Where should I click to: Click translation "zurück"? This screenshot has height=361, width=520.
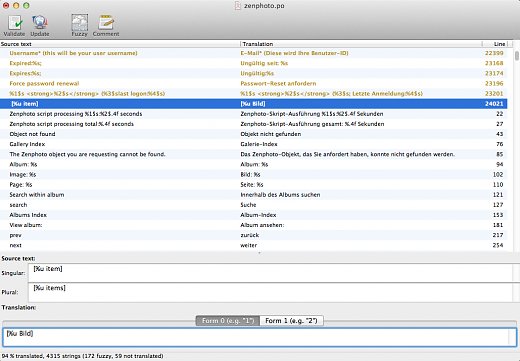coord(250,235)
